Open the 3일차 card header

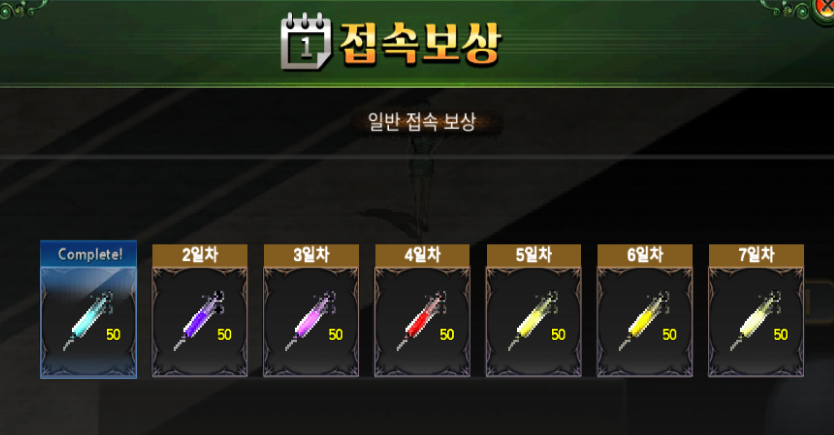click(311, 255)
